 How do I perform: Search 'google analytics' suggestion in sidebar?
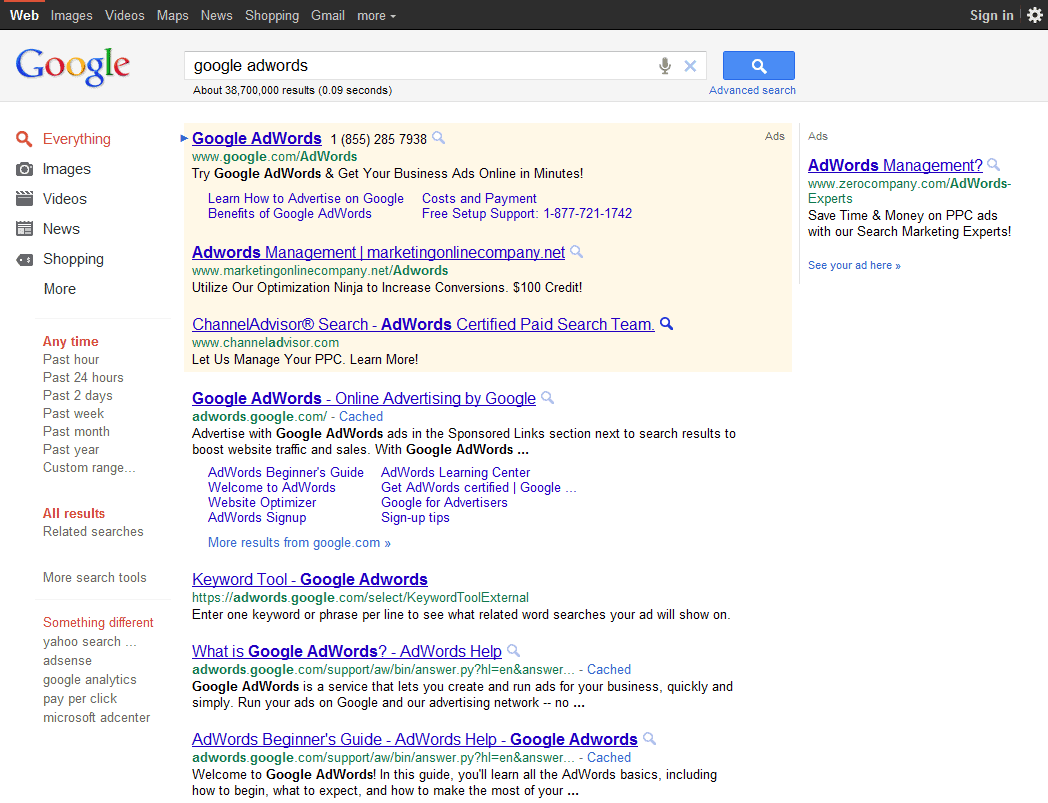(x=90, y=679)
